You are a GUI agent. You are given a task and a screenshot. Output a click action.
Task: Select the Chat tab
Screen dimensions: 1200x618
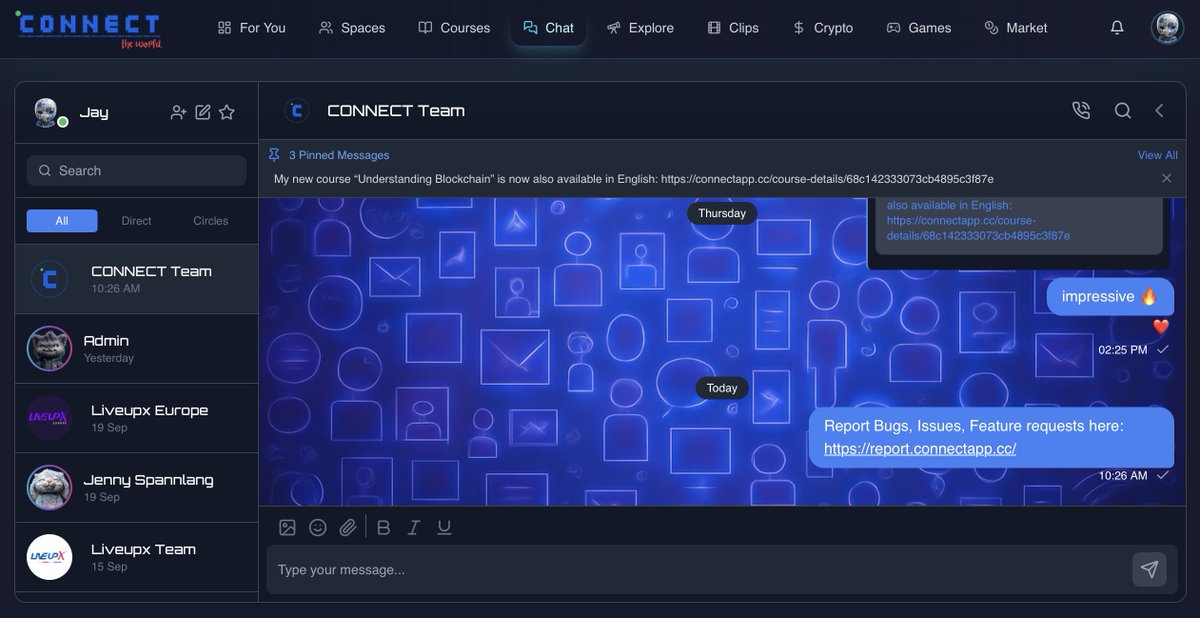coord(549,28)
